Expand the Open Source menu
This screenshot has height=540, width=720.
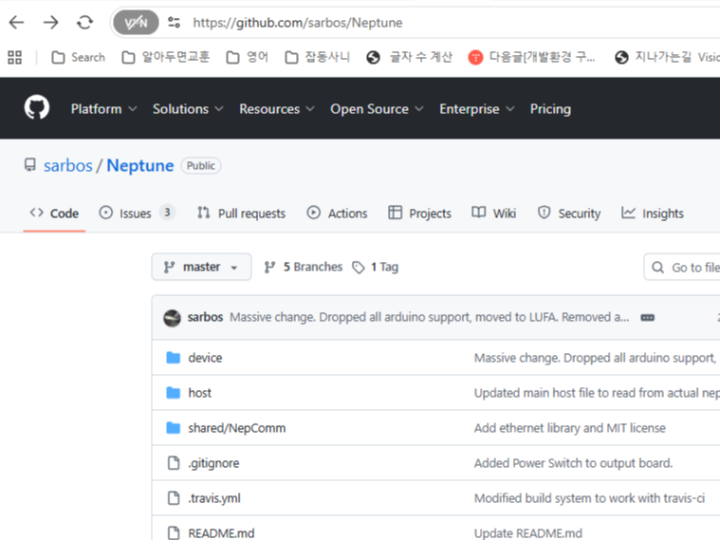pos(376,109)
